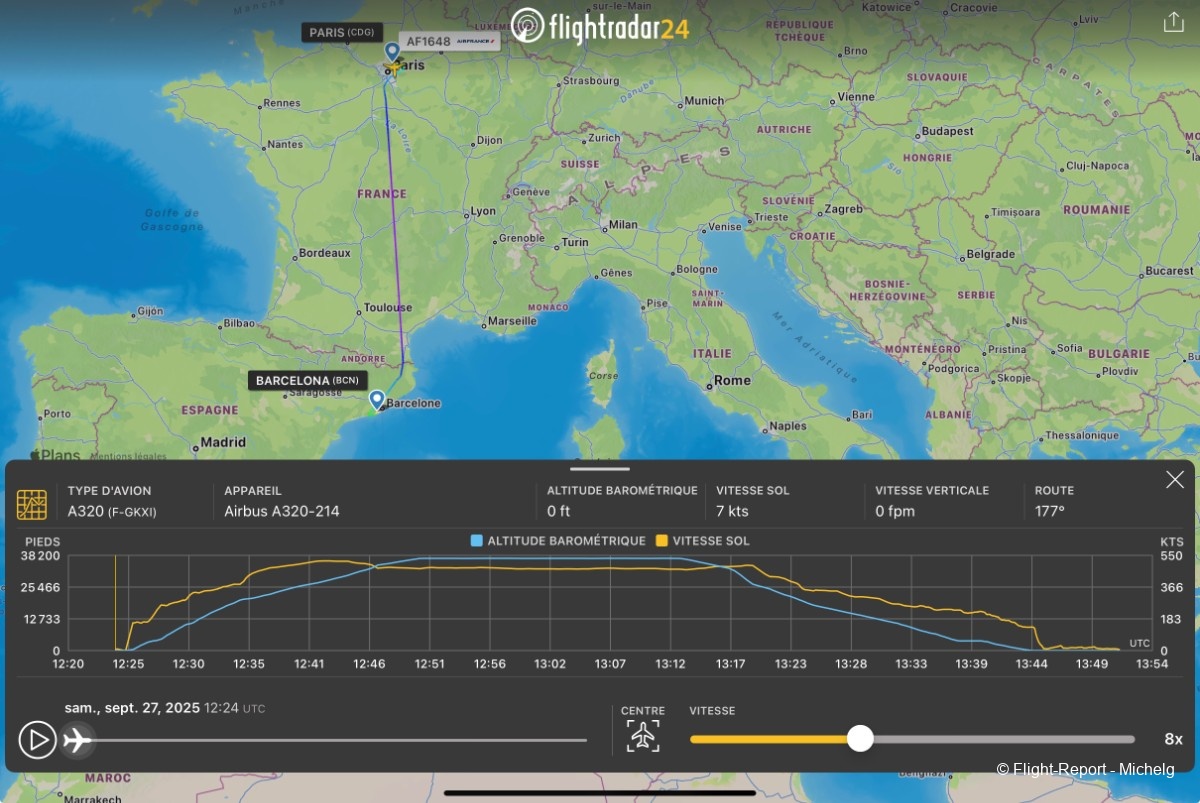1200x803 pixels.
Task: Tap the Paris departure pin marker
Action: [x=392, y=52]
